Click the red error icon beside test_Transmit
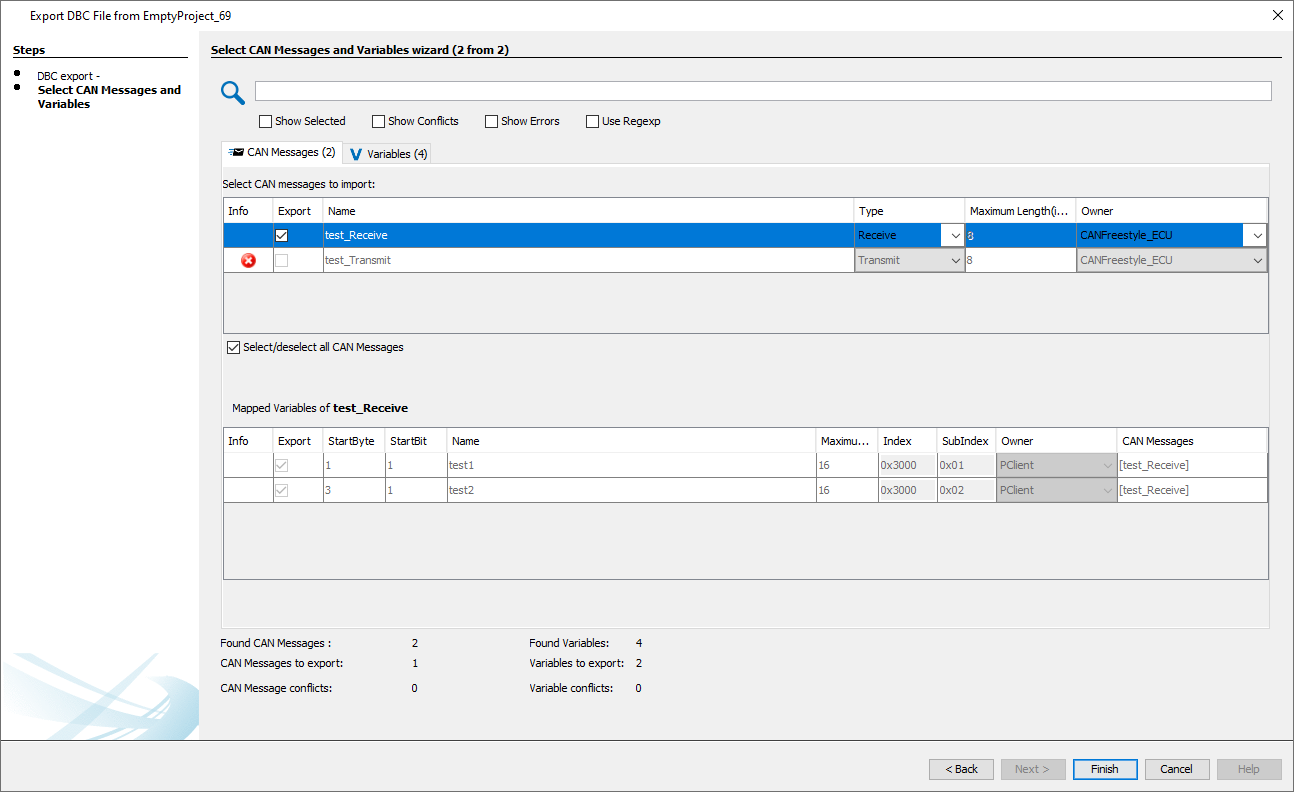 (x=250, y=260)
